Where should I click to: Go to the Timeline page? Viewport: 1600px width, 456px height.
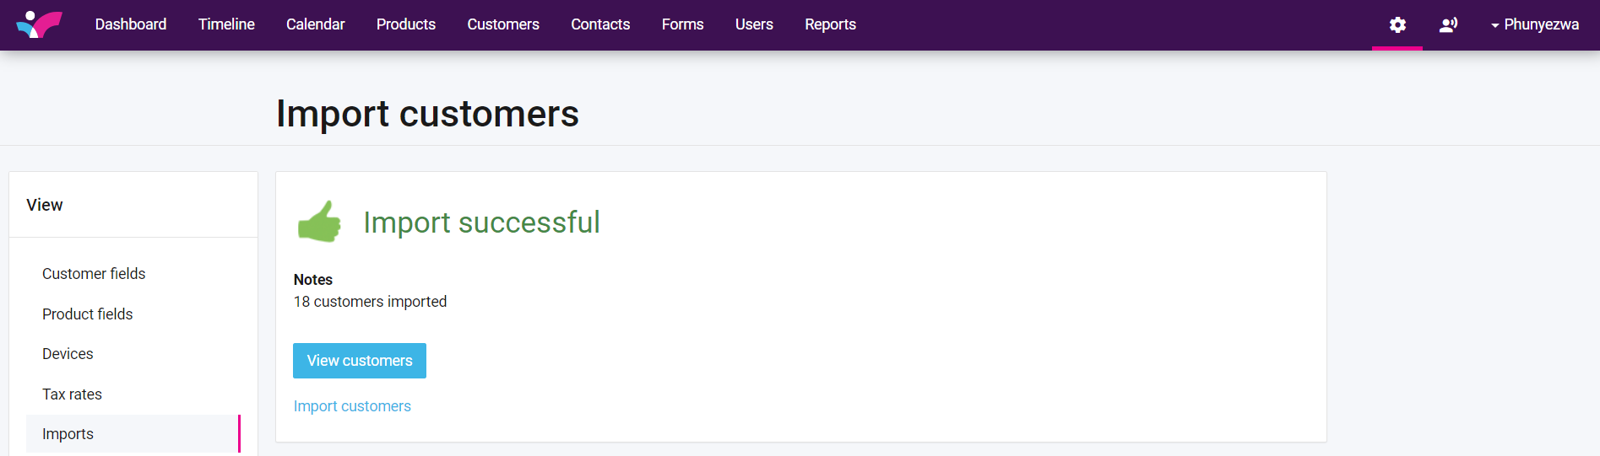click(x=226, y=25)
